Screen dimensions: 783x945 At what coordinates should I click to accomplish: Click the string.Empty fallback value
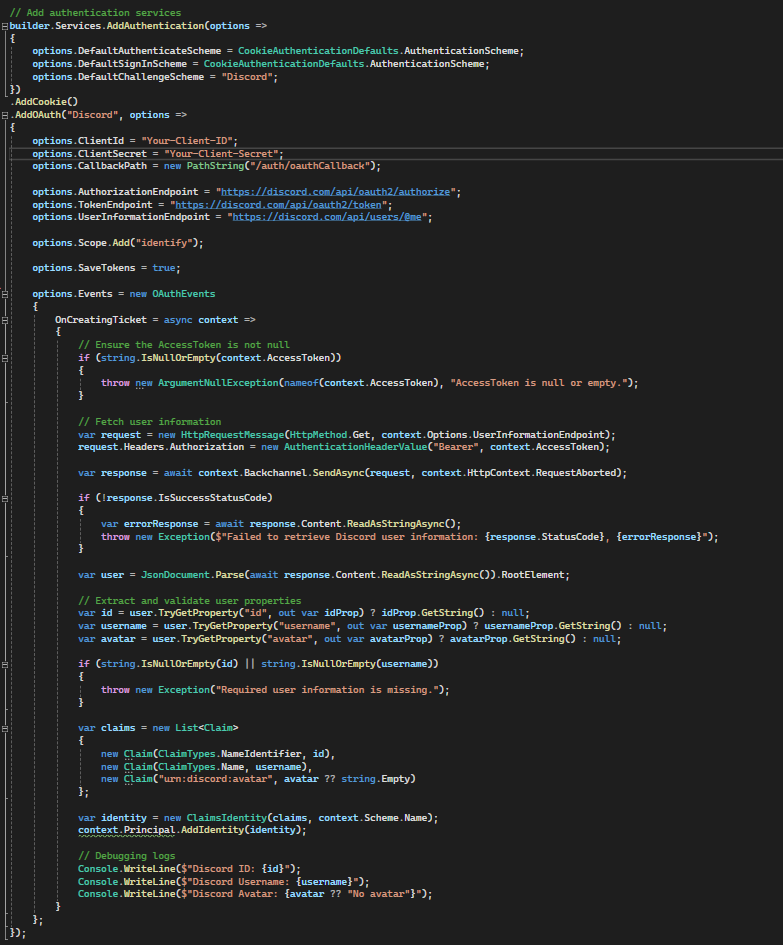point(376,779)
